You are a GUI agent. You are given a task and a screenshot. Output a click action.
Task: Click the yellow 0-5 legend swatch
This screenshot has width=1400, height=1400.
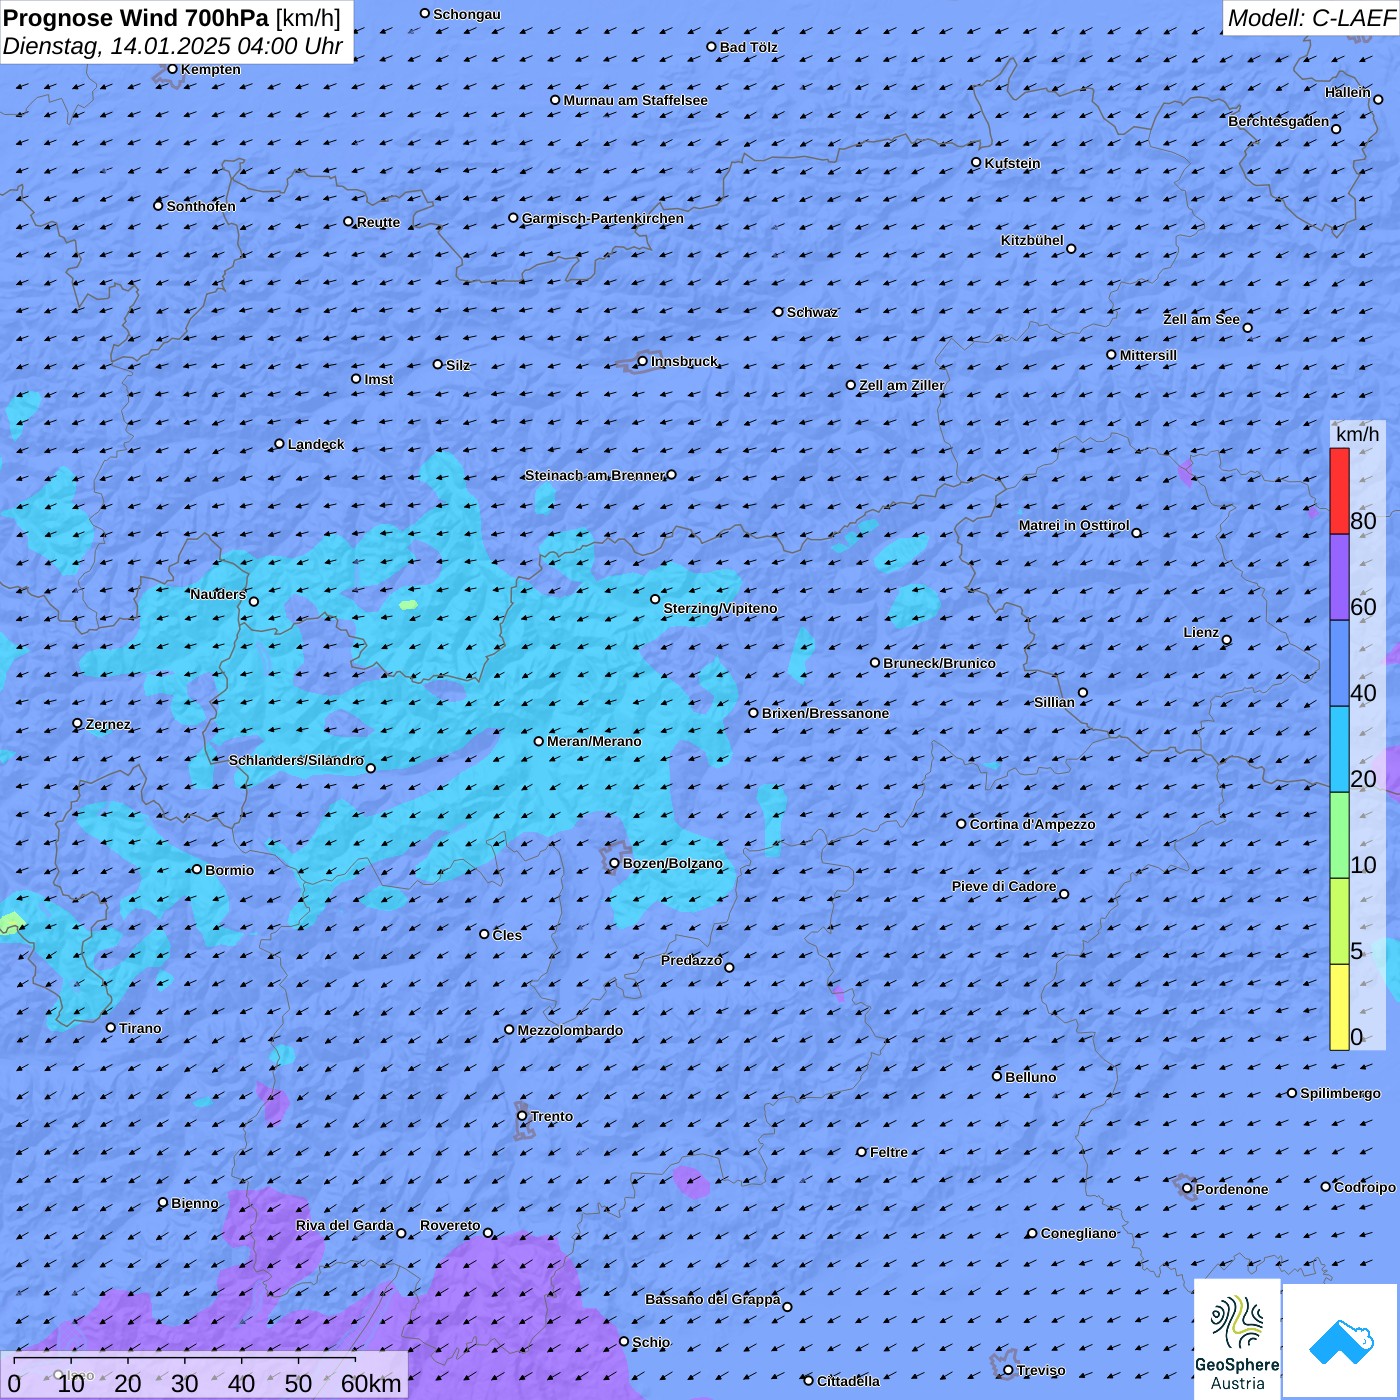point(1339,1007)
